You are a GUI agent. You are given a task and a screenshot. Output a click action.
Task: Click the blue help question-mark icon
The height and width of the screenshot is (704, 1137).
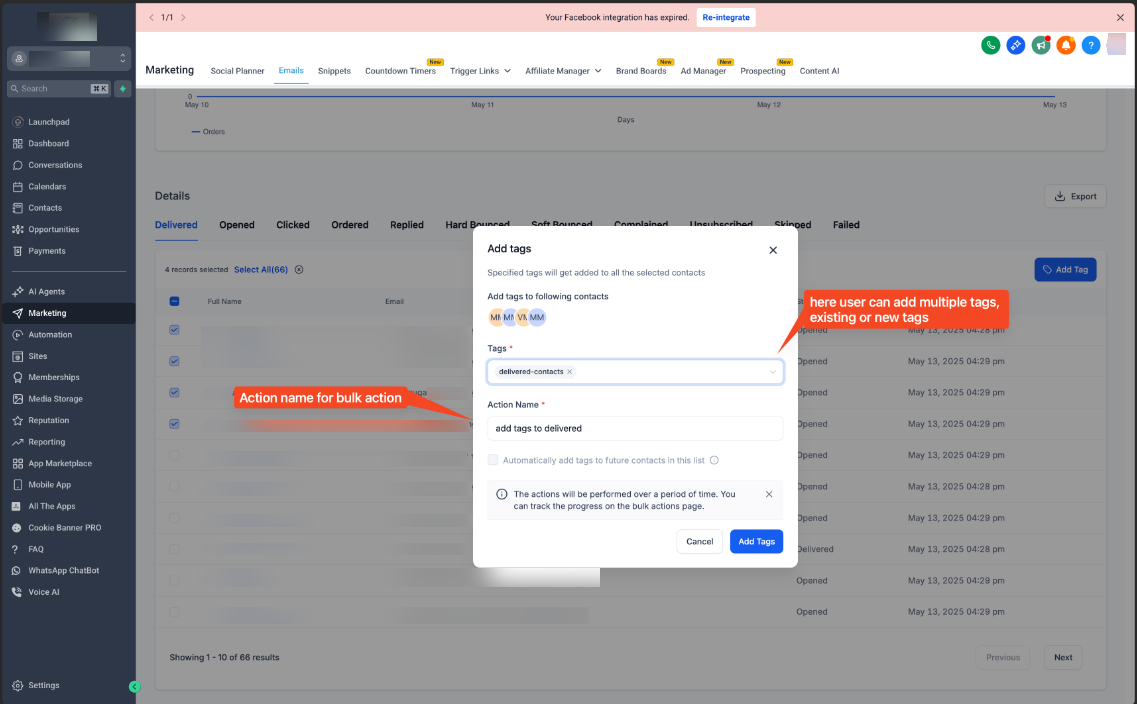pos(1091,45)
